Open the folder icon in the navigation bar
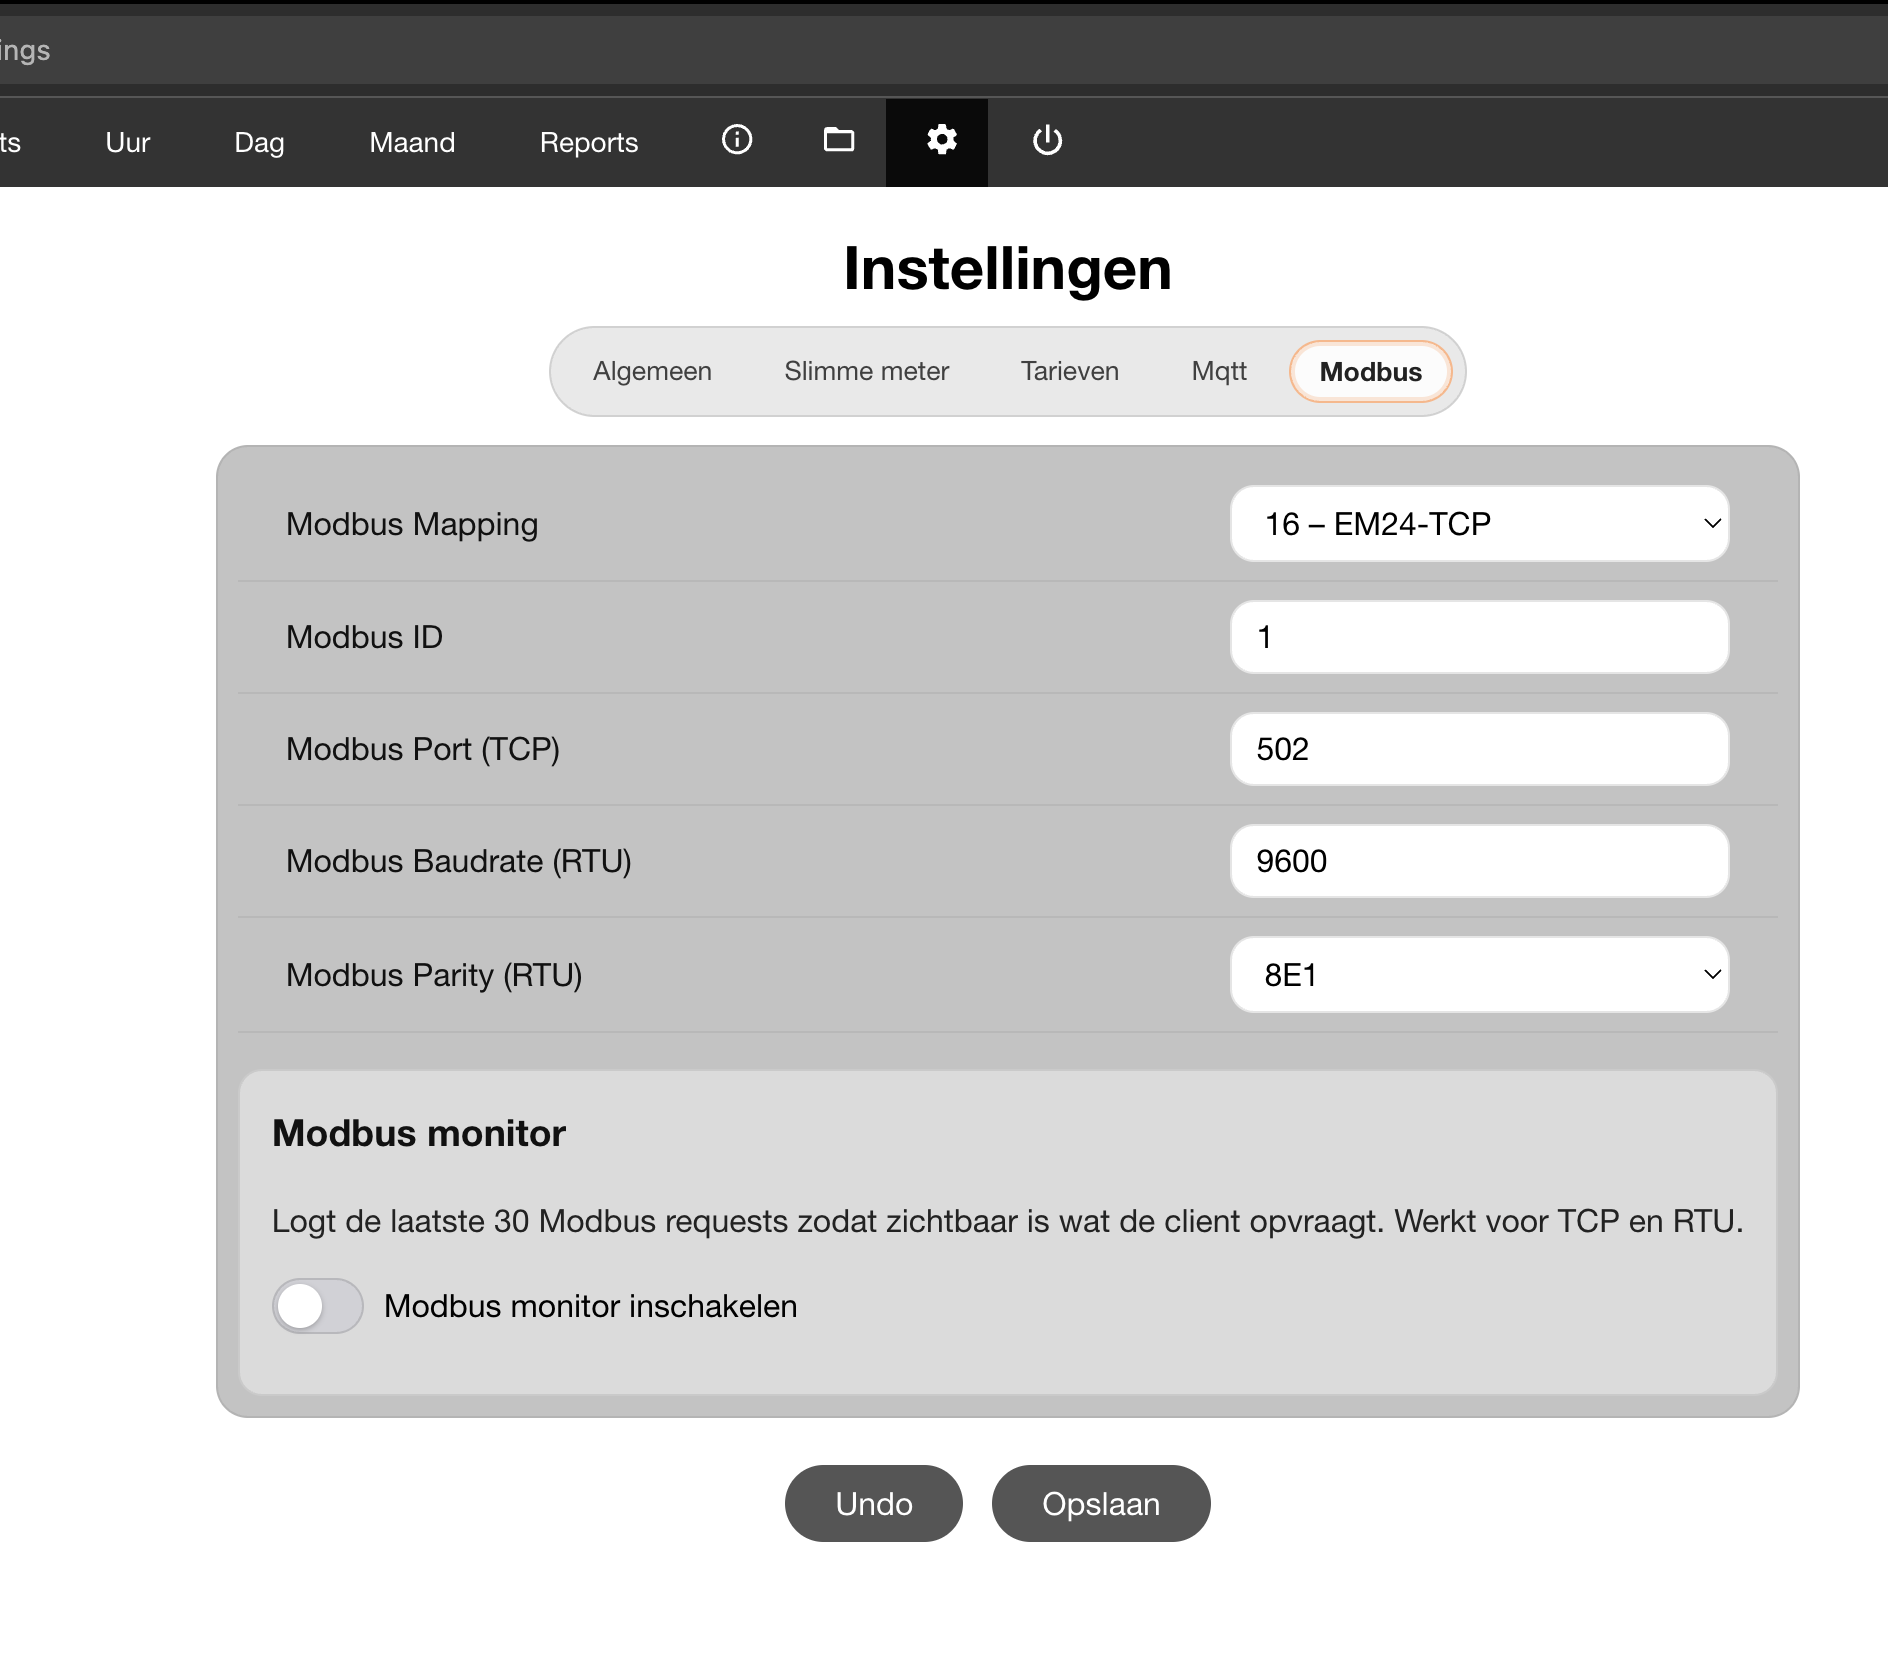1888x1660 pixels. pos(839,140)
